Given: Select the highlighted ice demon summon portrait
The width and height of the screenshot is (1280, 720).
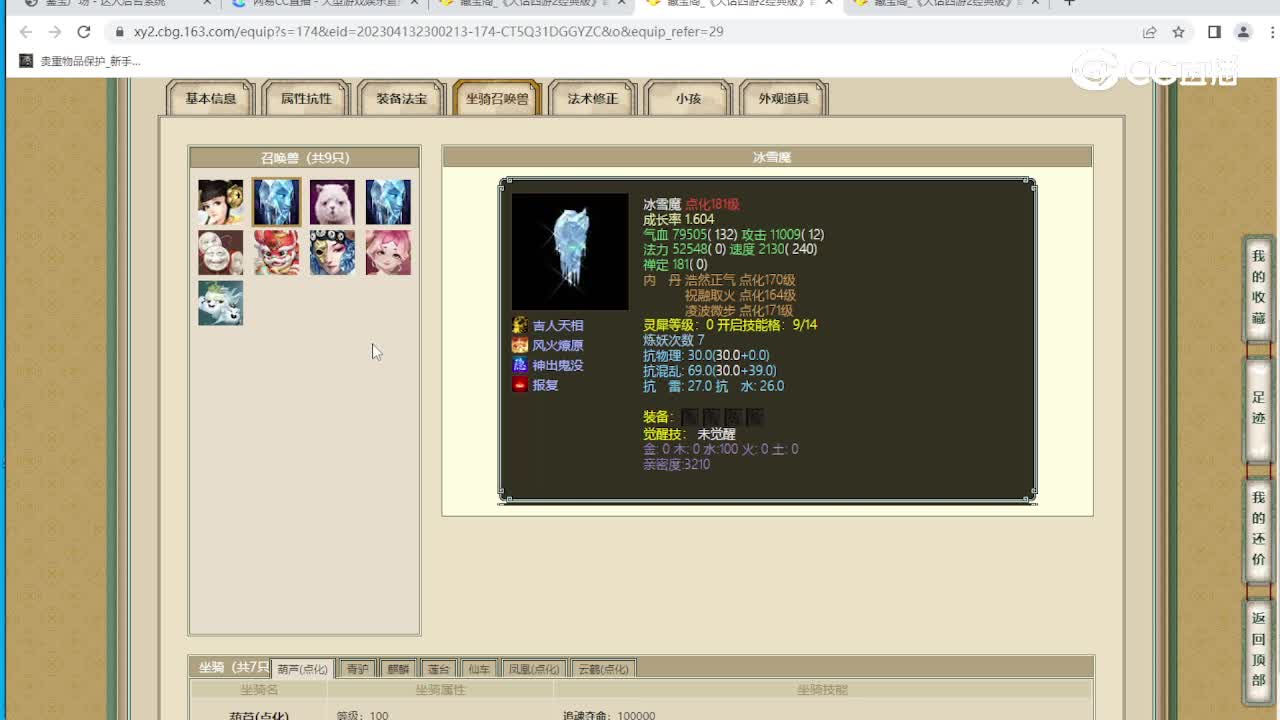Looking at the screenshot, I should (x=276, y=203).
